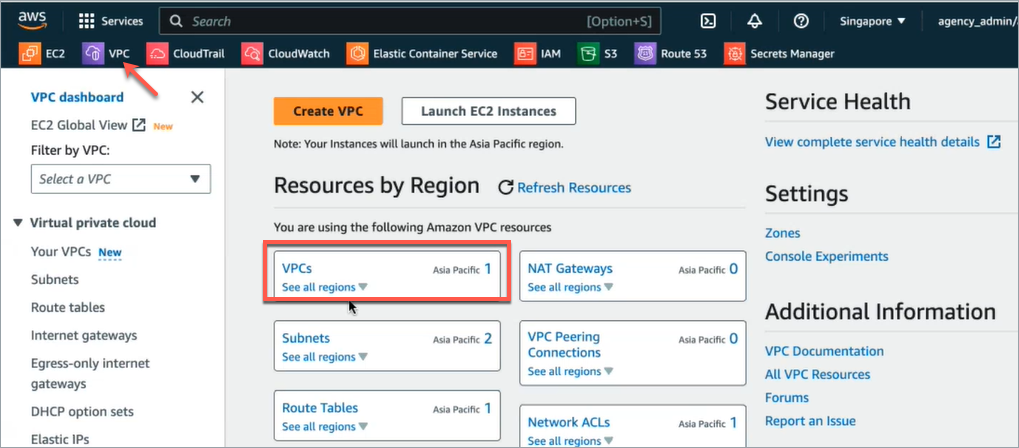Open the EC2 service shortcut

[43, 54]
